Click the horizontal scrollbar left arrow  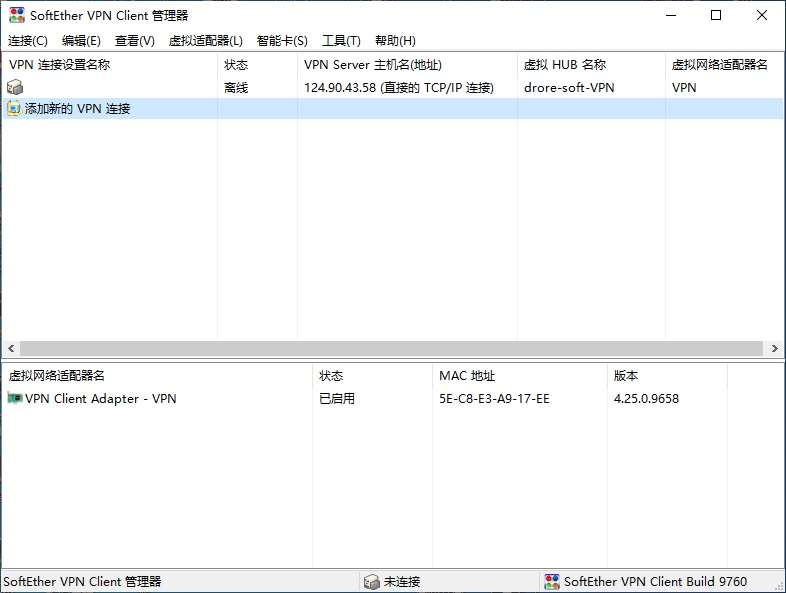click(x=11, y=348)
